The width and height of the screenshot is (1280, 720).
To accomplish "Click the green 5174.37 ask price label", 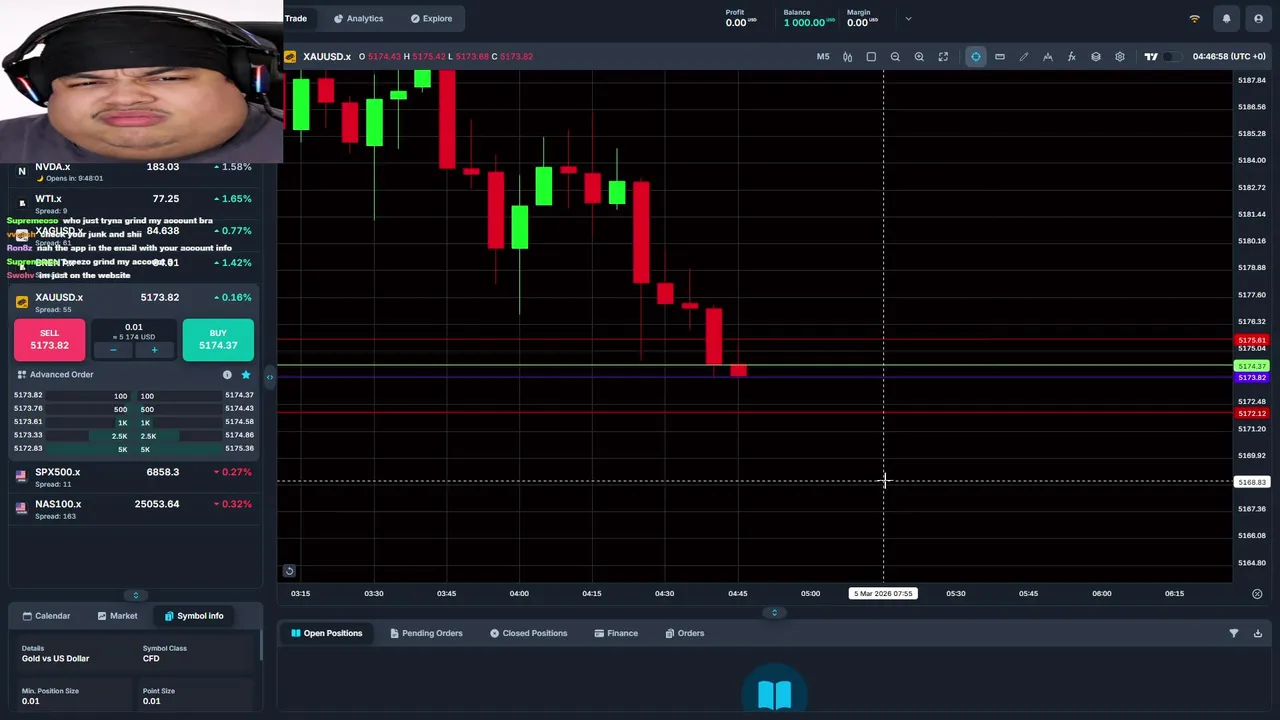I will 1252,367.
